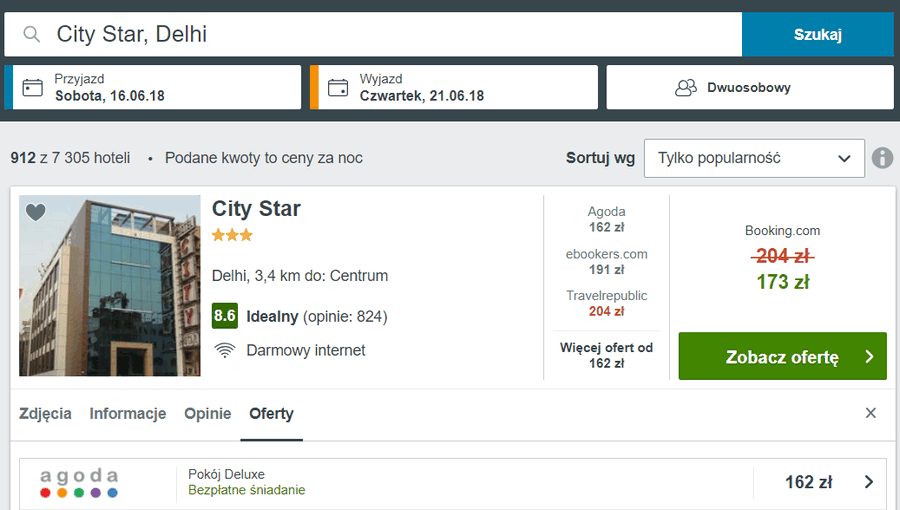Click the 8.6 rating badge
Screen dimensions: 900x510
tap(224, 316)
